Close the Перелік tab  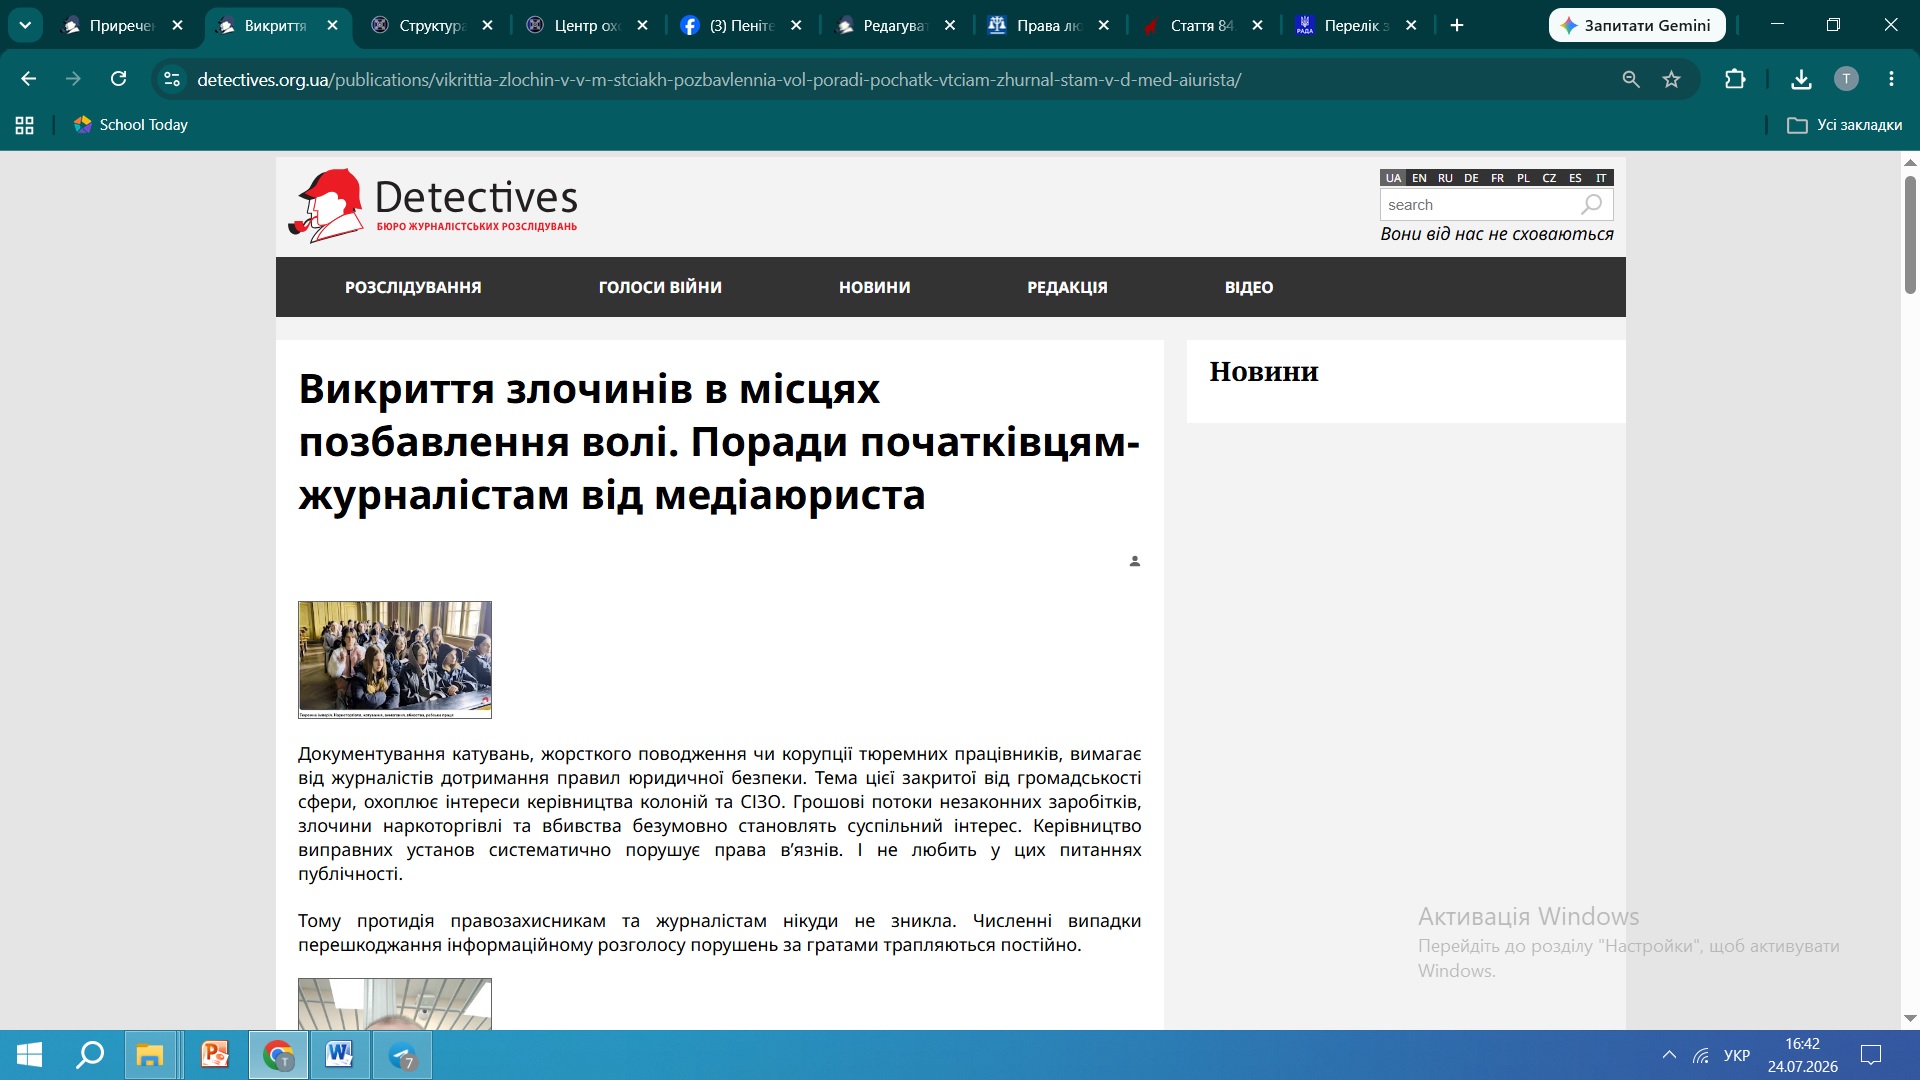tap(1411, 25)
